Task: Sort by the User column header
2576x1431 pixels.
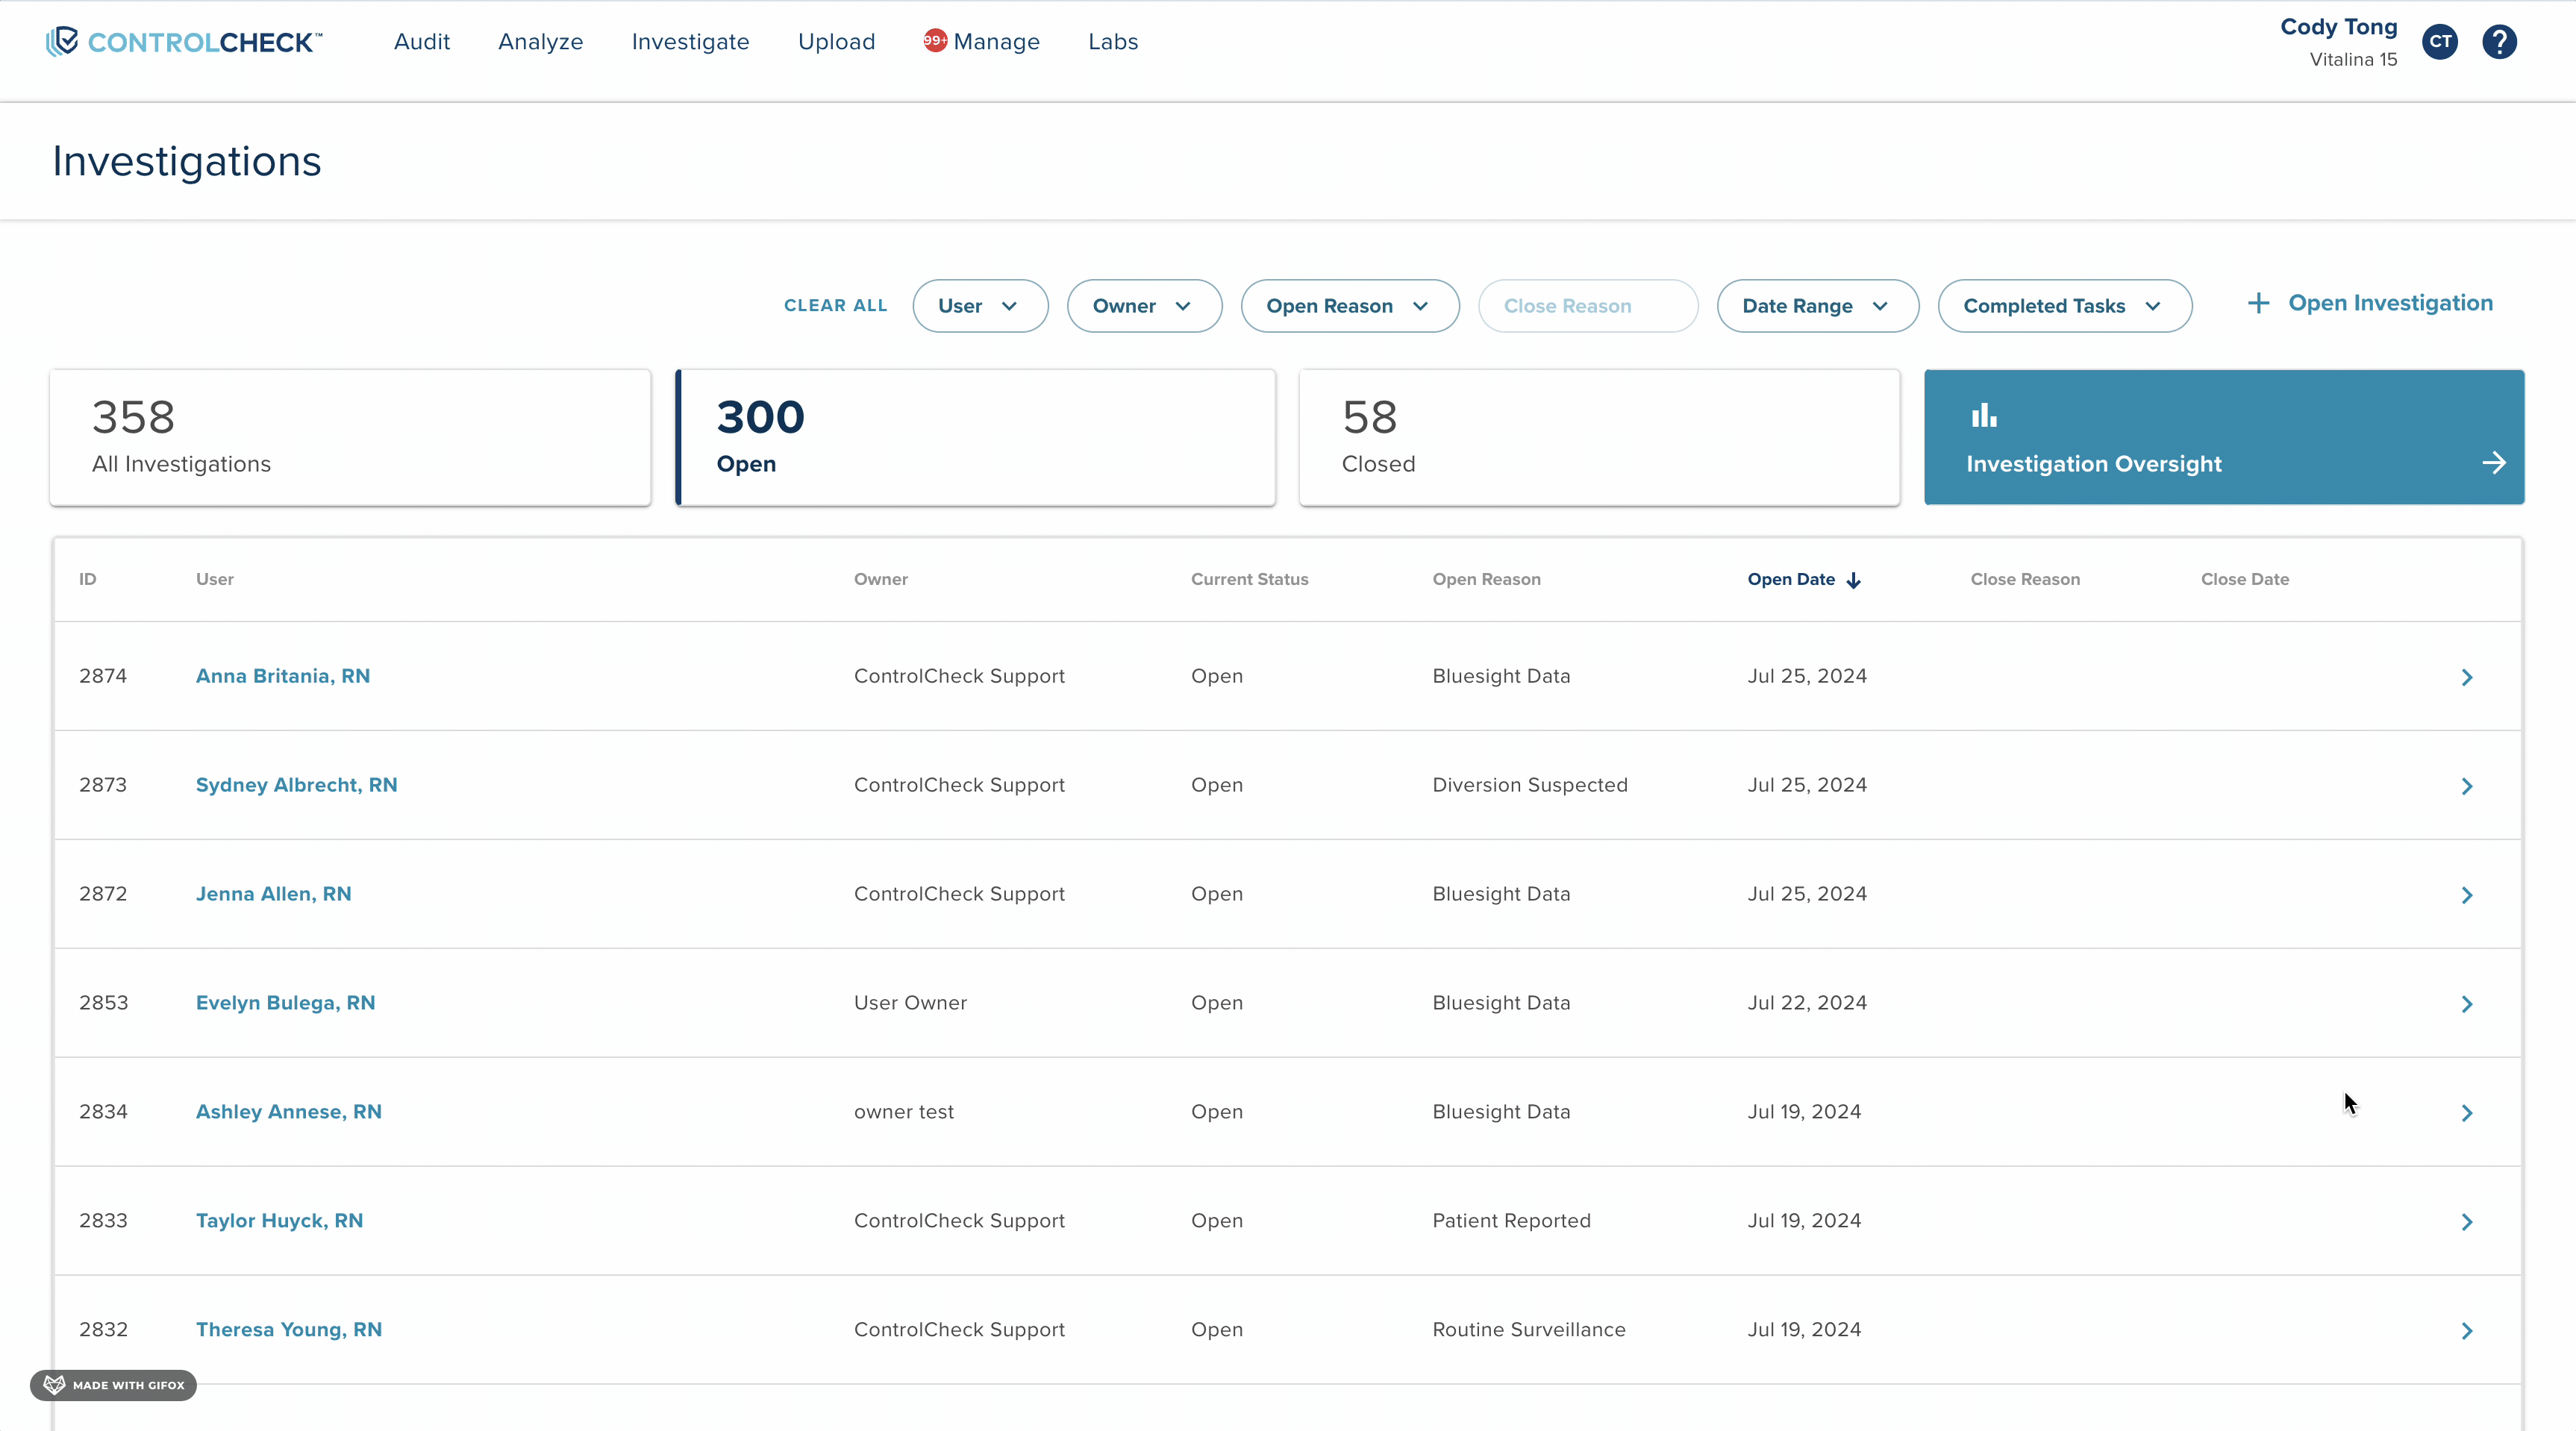Action: coord(214,579)
